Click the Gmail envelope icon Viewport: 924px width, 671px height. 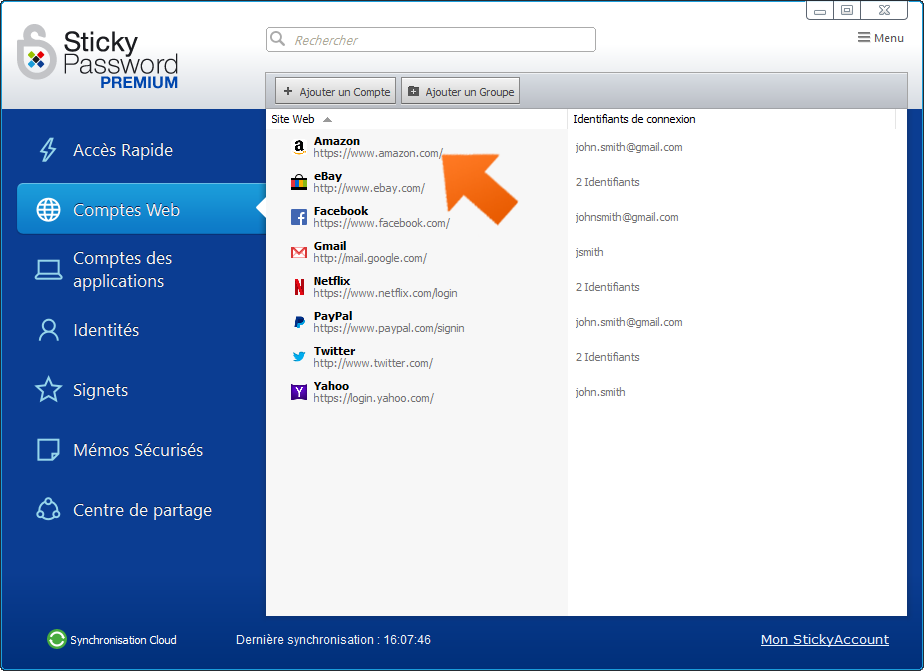tap(299, 253)
